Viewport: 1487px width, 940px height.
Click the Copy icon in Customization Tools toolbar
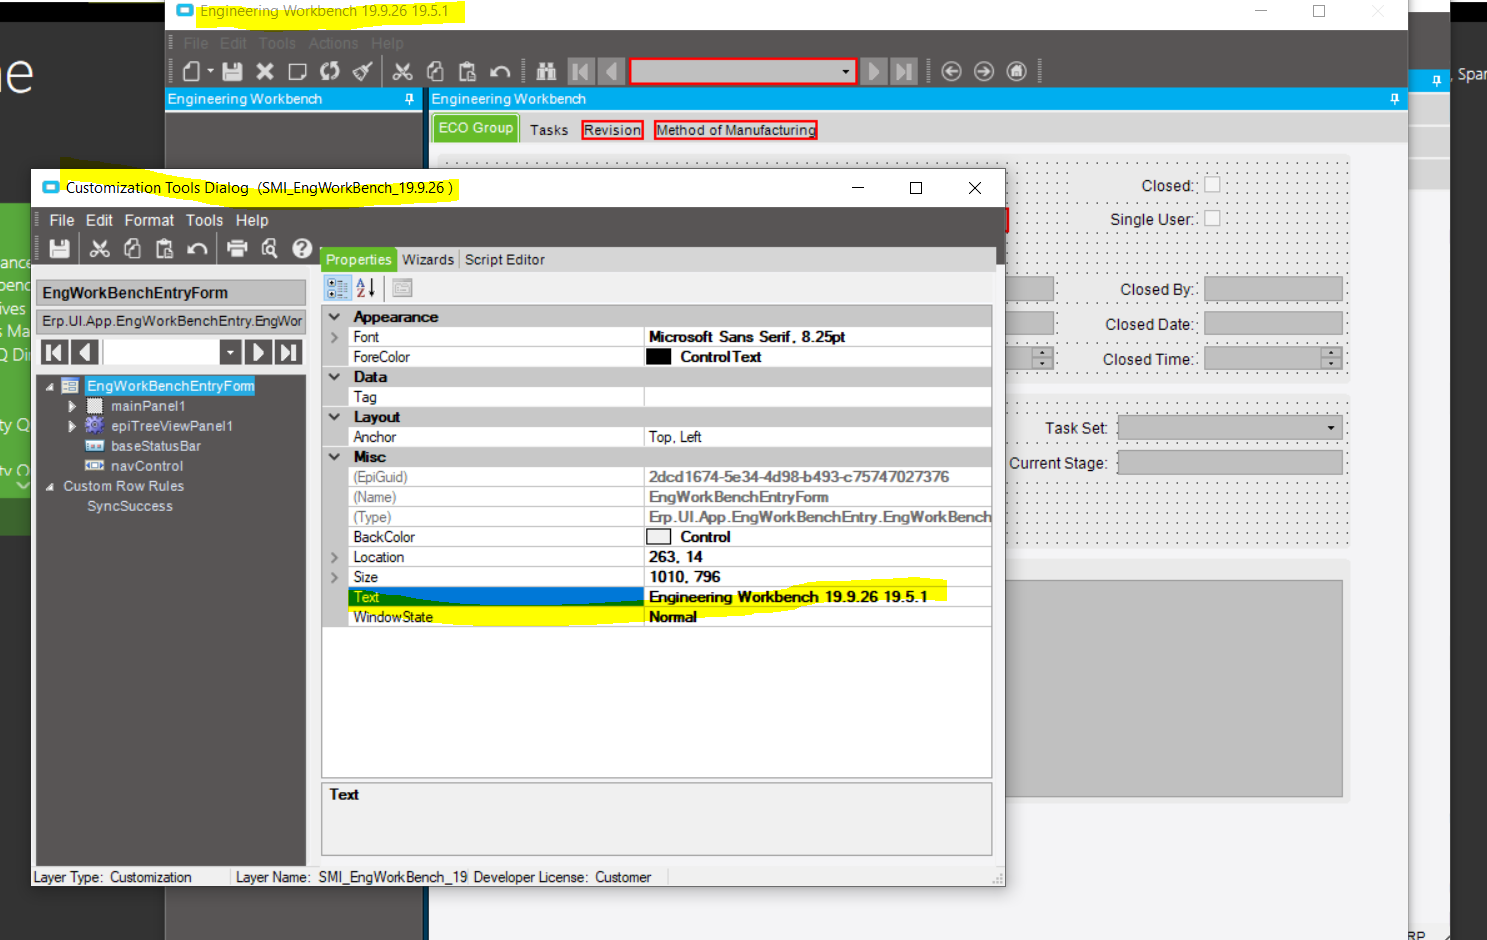(132, 248)
